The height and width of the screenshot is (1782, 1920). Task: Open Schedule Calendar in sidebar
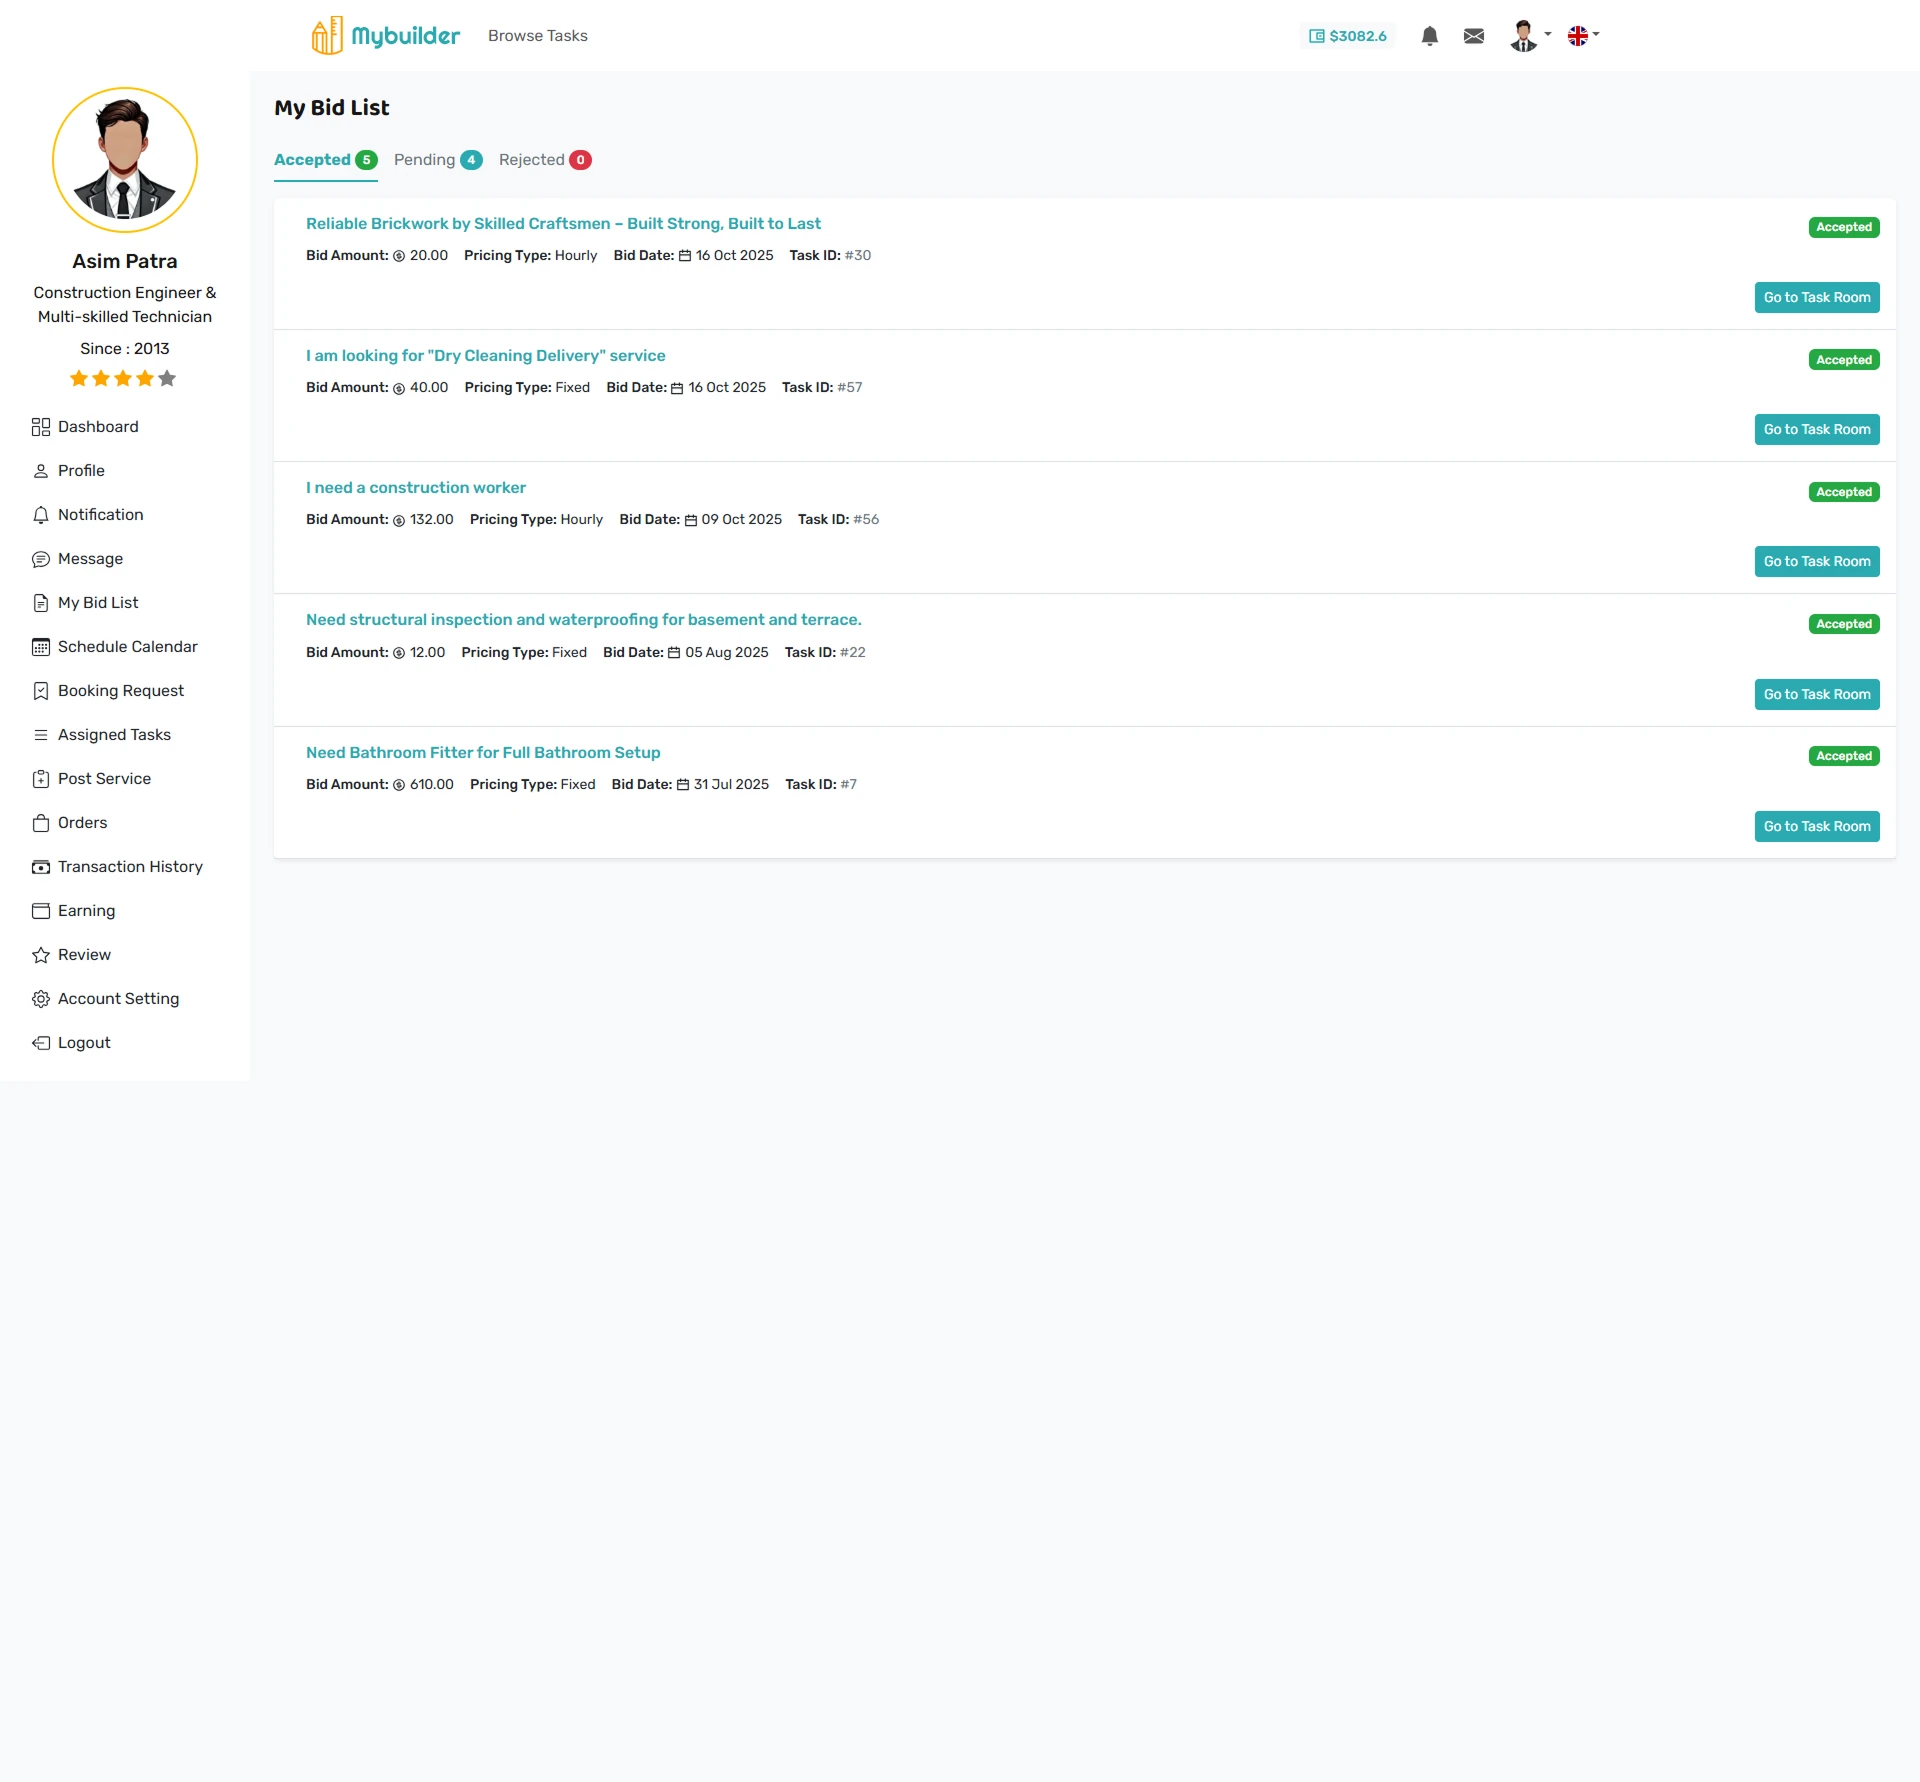[x=127, y=647]
